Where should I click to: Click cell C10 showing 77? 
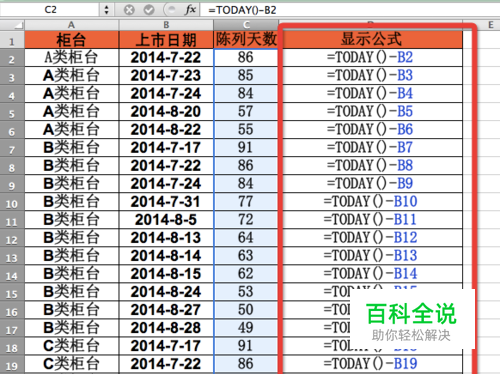click(x=246, y=202)
